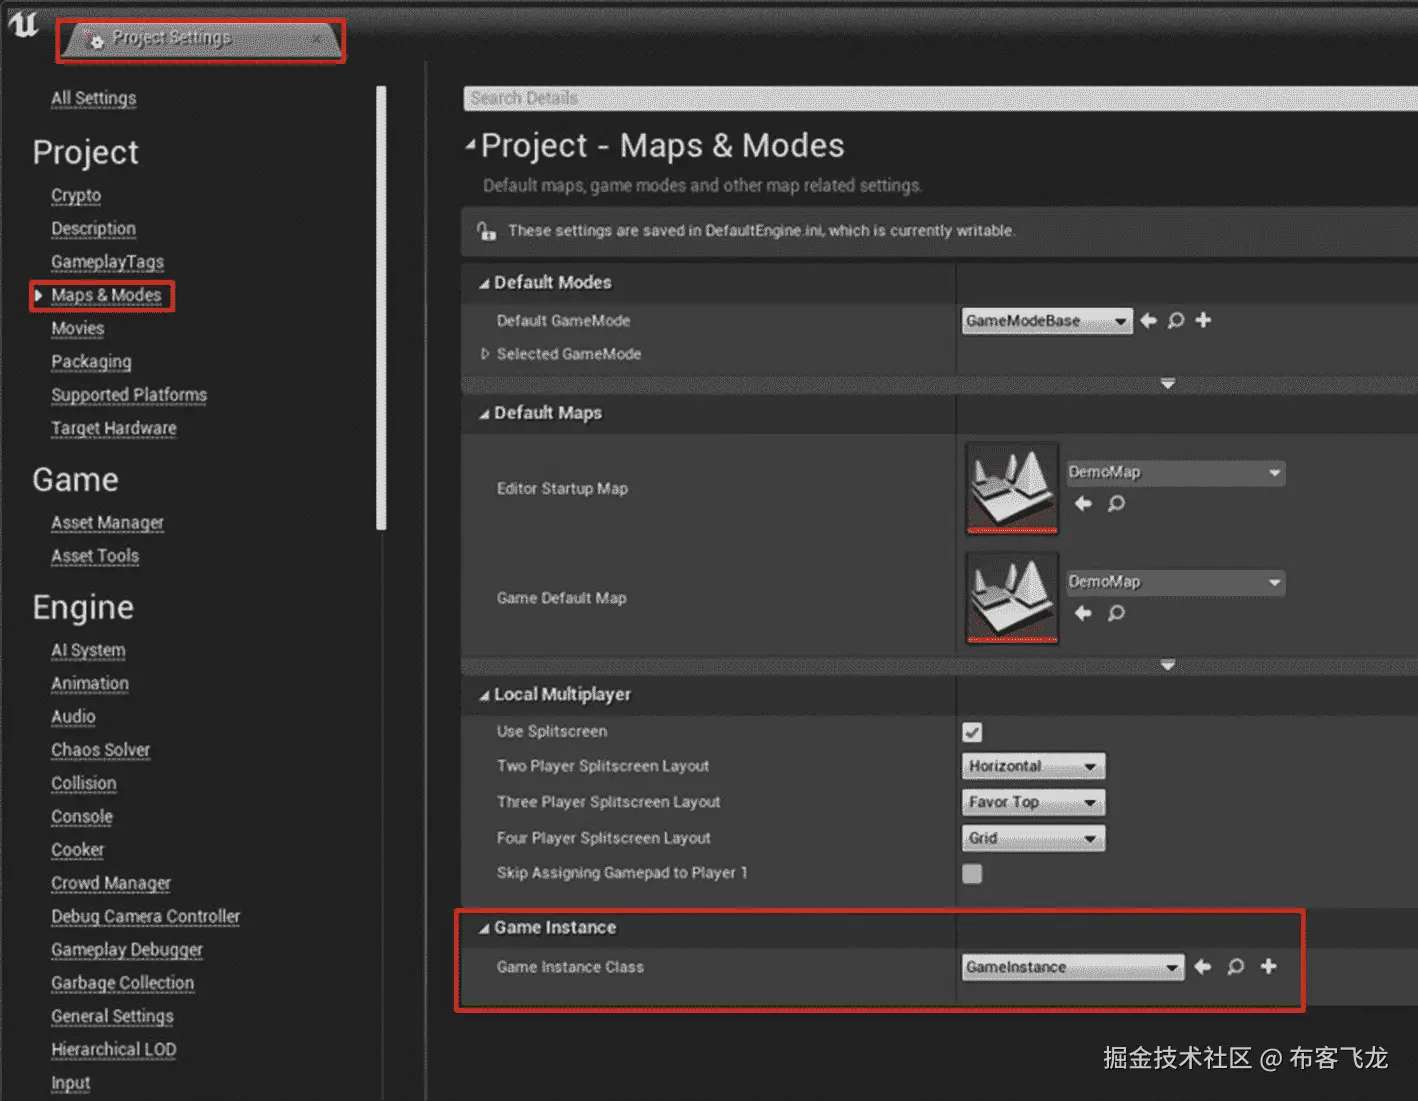Open Cooker engine settings
1418x1101 pixels.
coord(77,849)
